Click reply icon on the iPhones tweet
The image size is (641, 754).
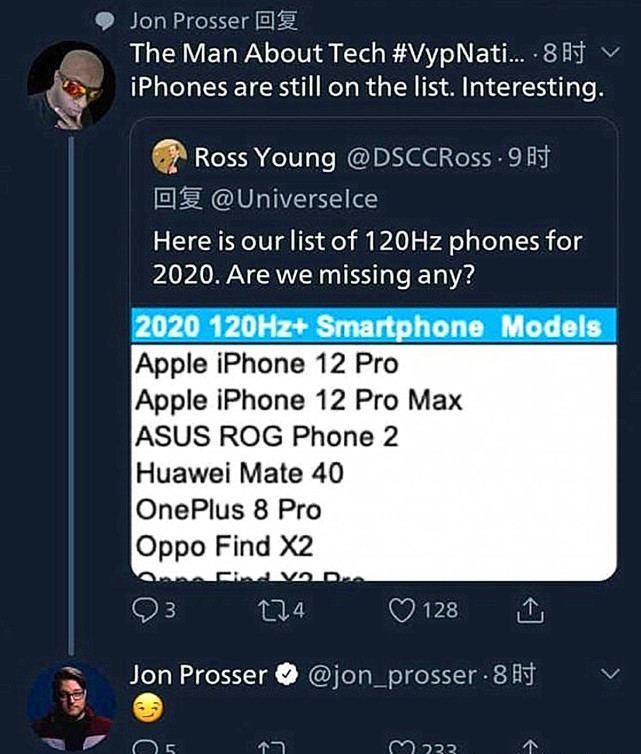click(x=143, y=609)
